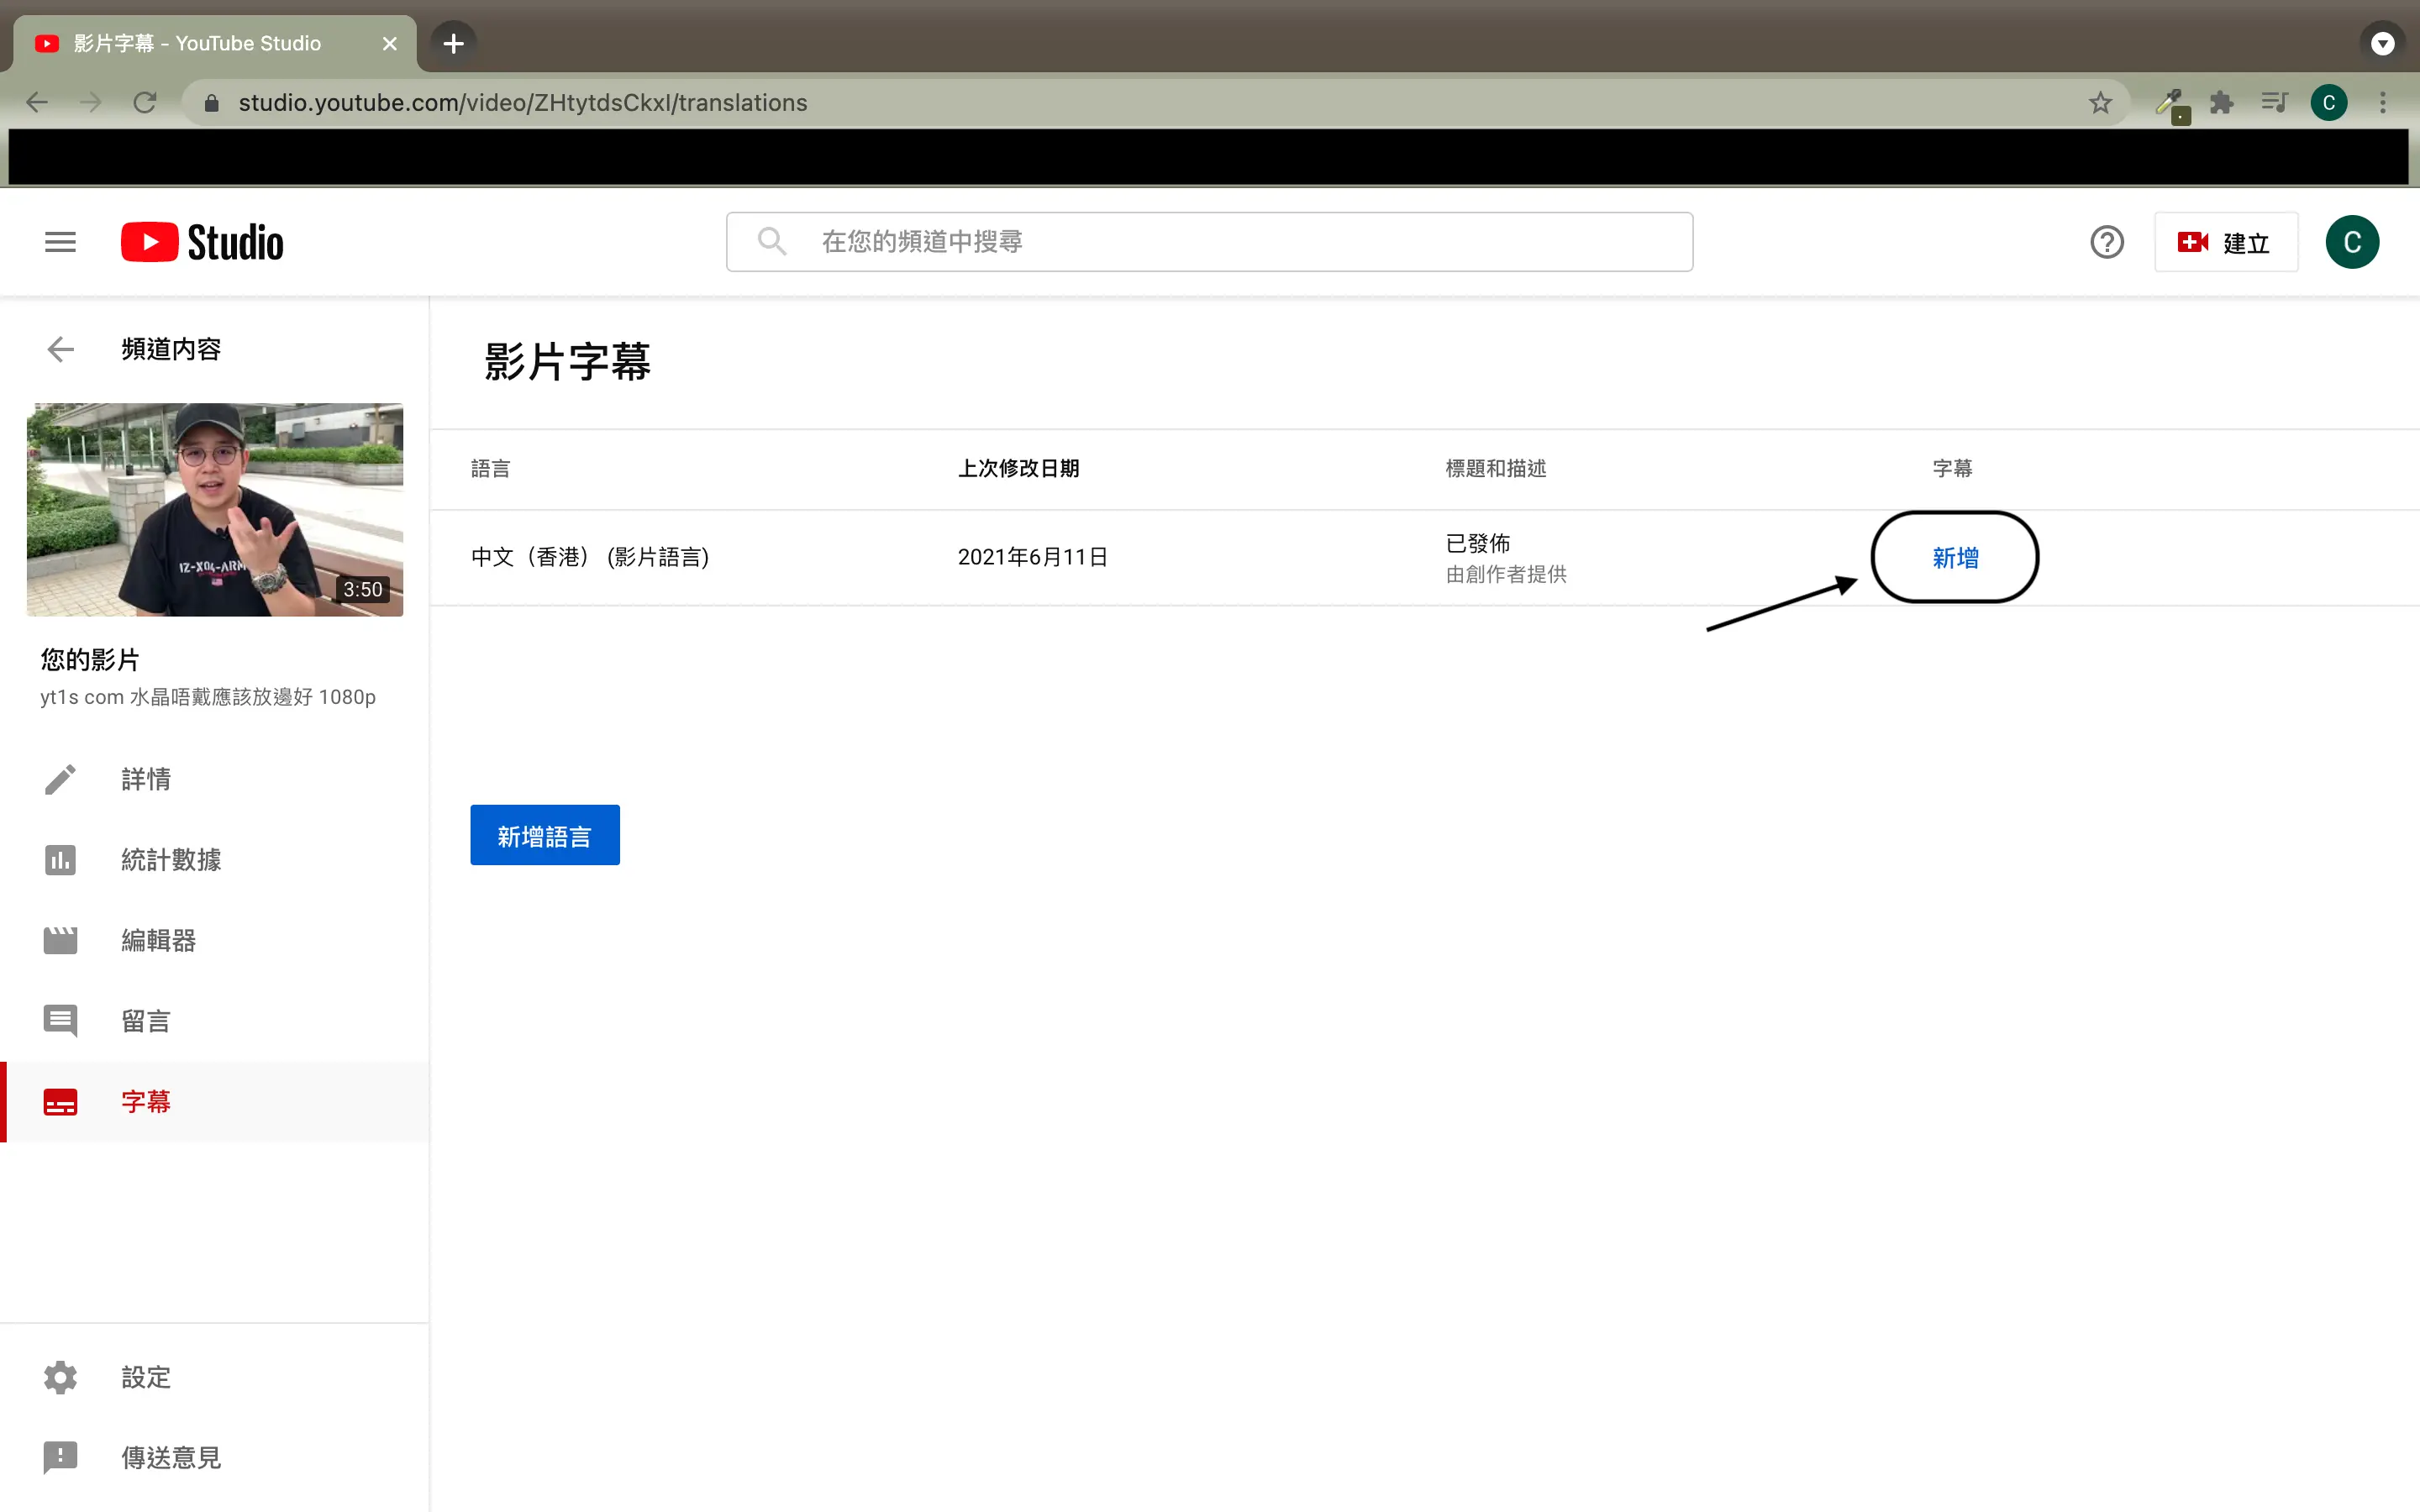2420x1512 pixels.
Task: Open the account avatar in Studio header
Action: click(2351, 242)
